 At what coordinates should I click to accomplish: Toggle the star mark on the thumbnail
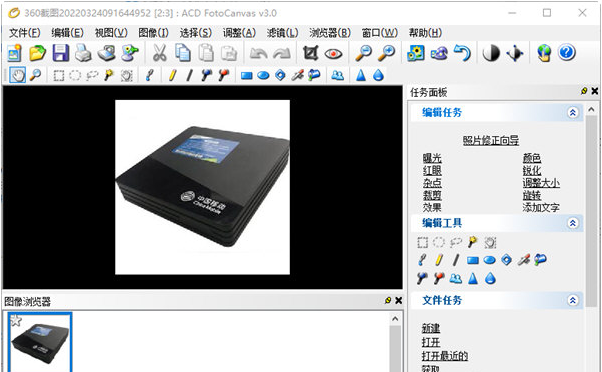coord(16,319)
